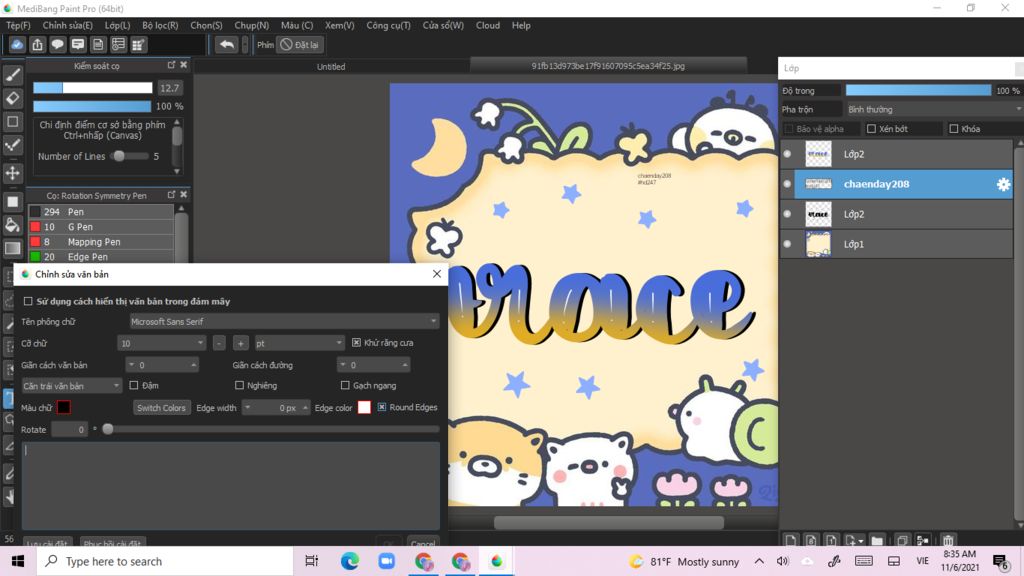Open new layer type dropdown arrow
Image resolution: width=1024 pixels, height=576 pixels.
pos(861,541)
